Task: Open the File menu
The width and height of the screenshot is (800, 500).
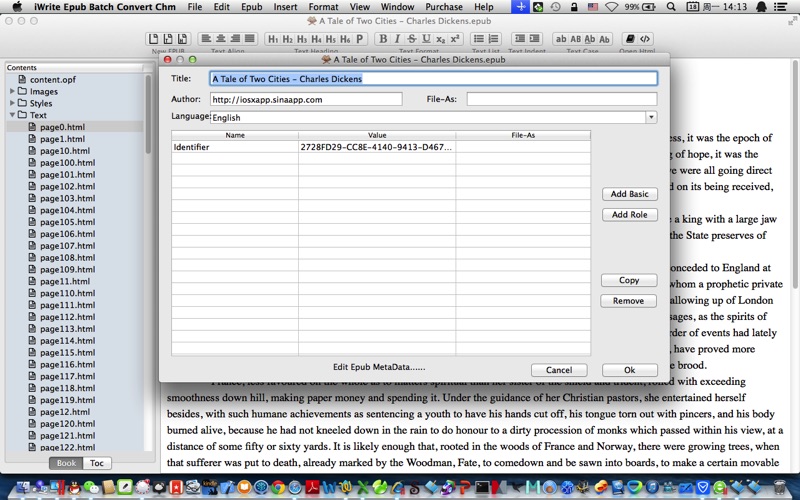Action: (x=194, y=7)
